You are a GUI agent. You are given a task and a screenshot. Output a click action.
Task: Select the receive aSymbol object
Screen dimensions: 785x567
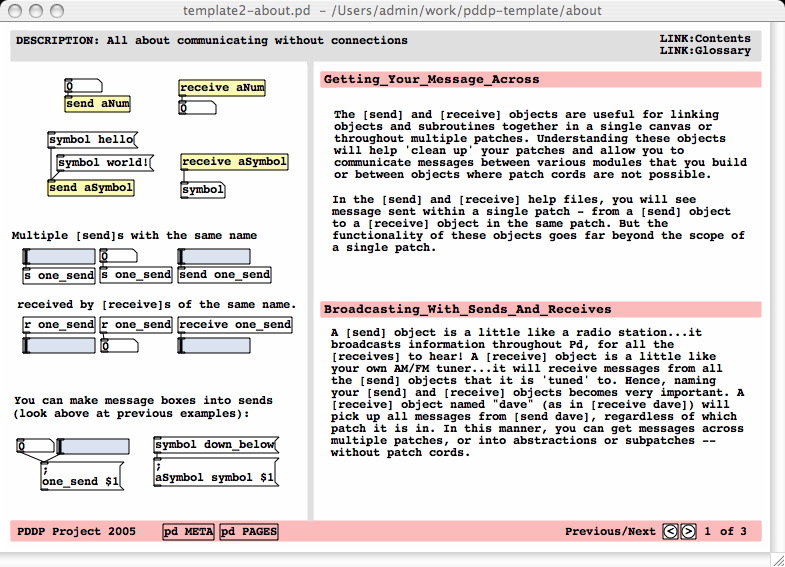pos(234,162)
